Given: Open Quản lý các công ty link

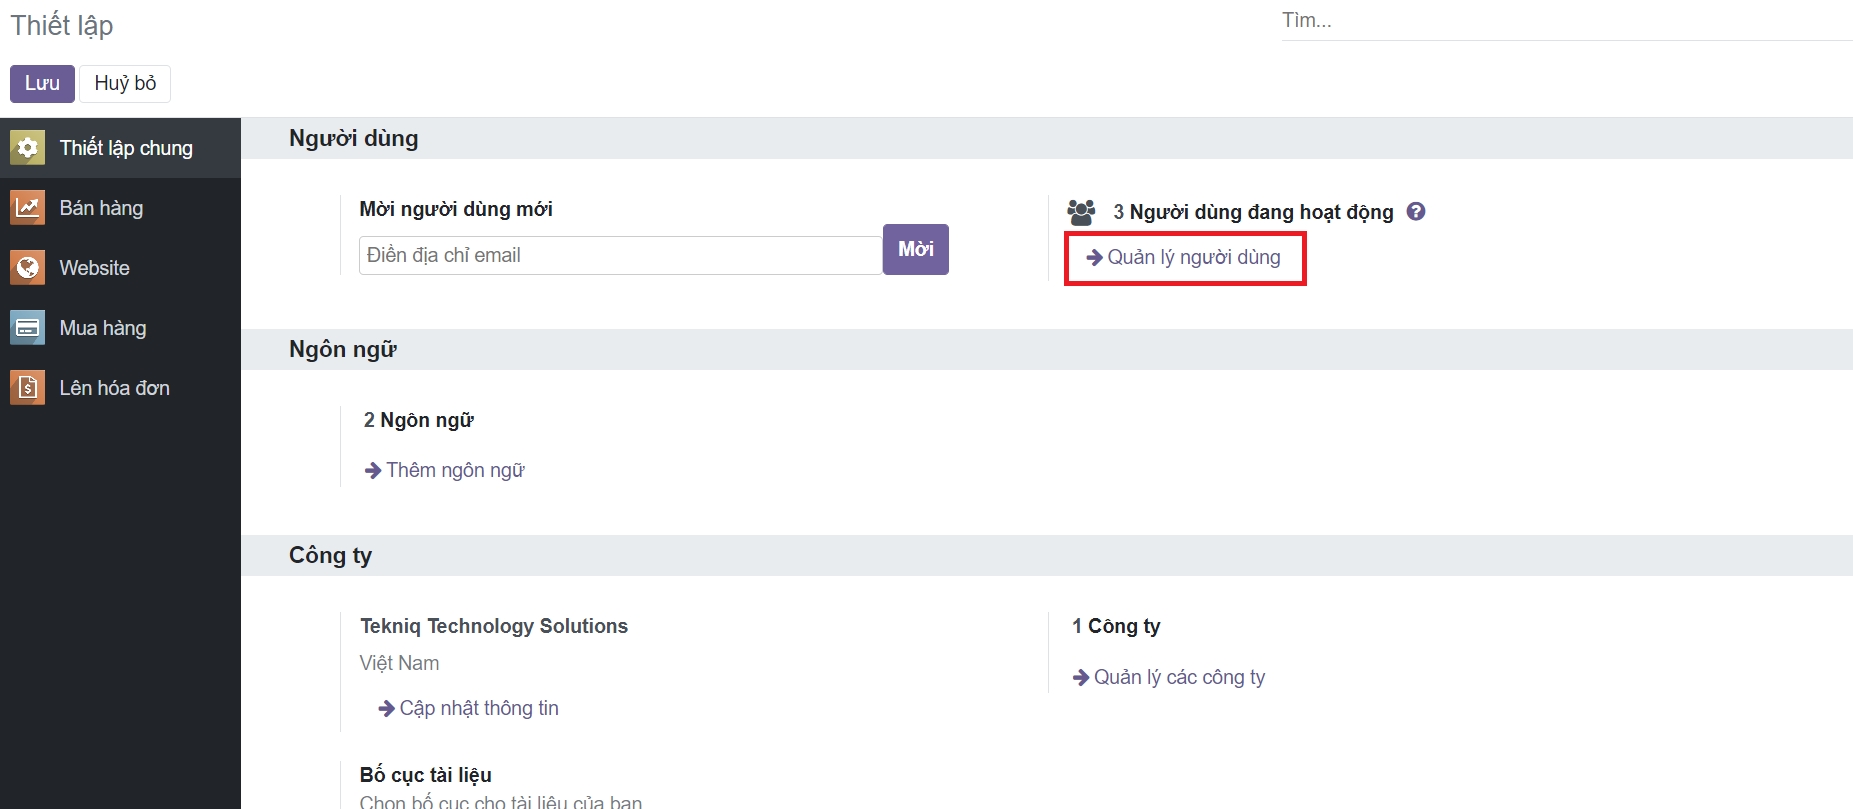Looking at the screenshot, I should [1179, 677].
